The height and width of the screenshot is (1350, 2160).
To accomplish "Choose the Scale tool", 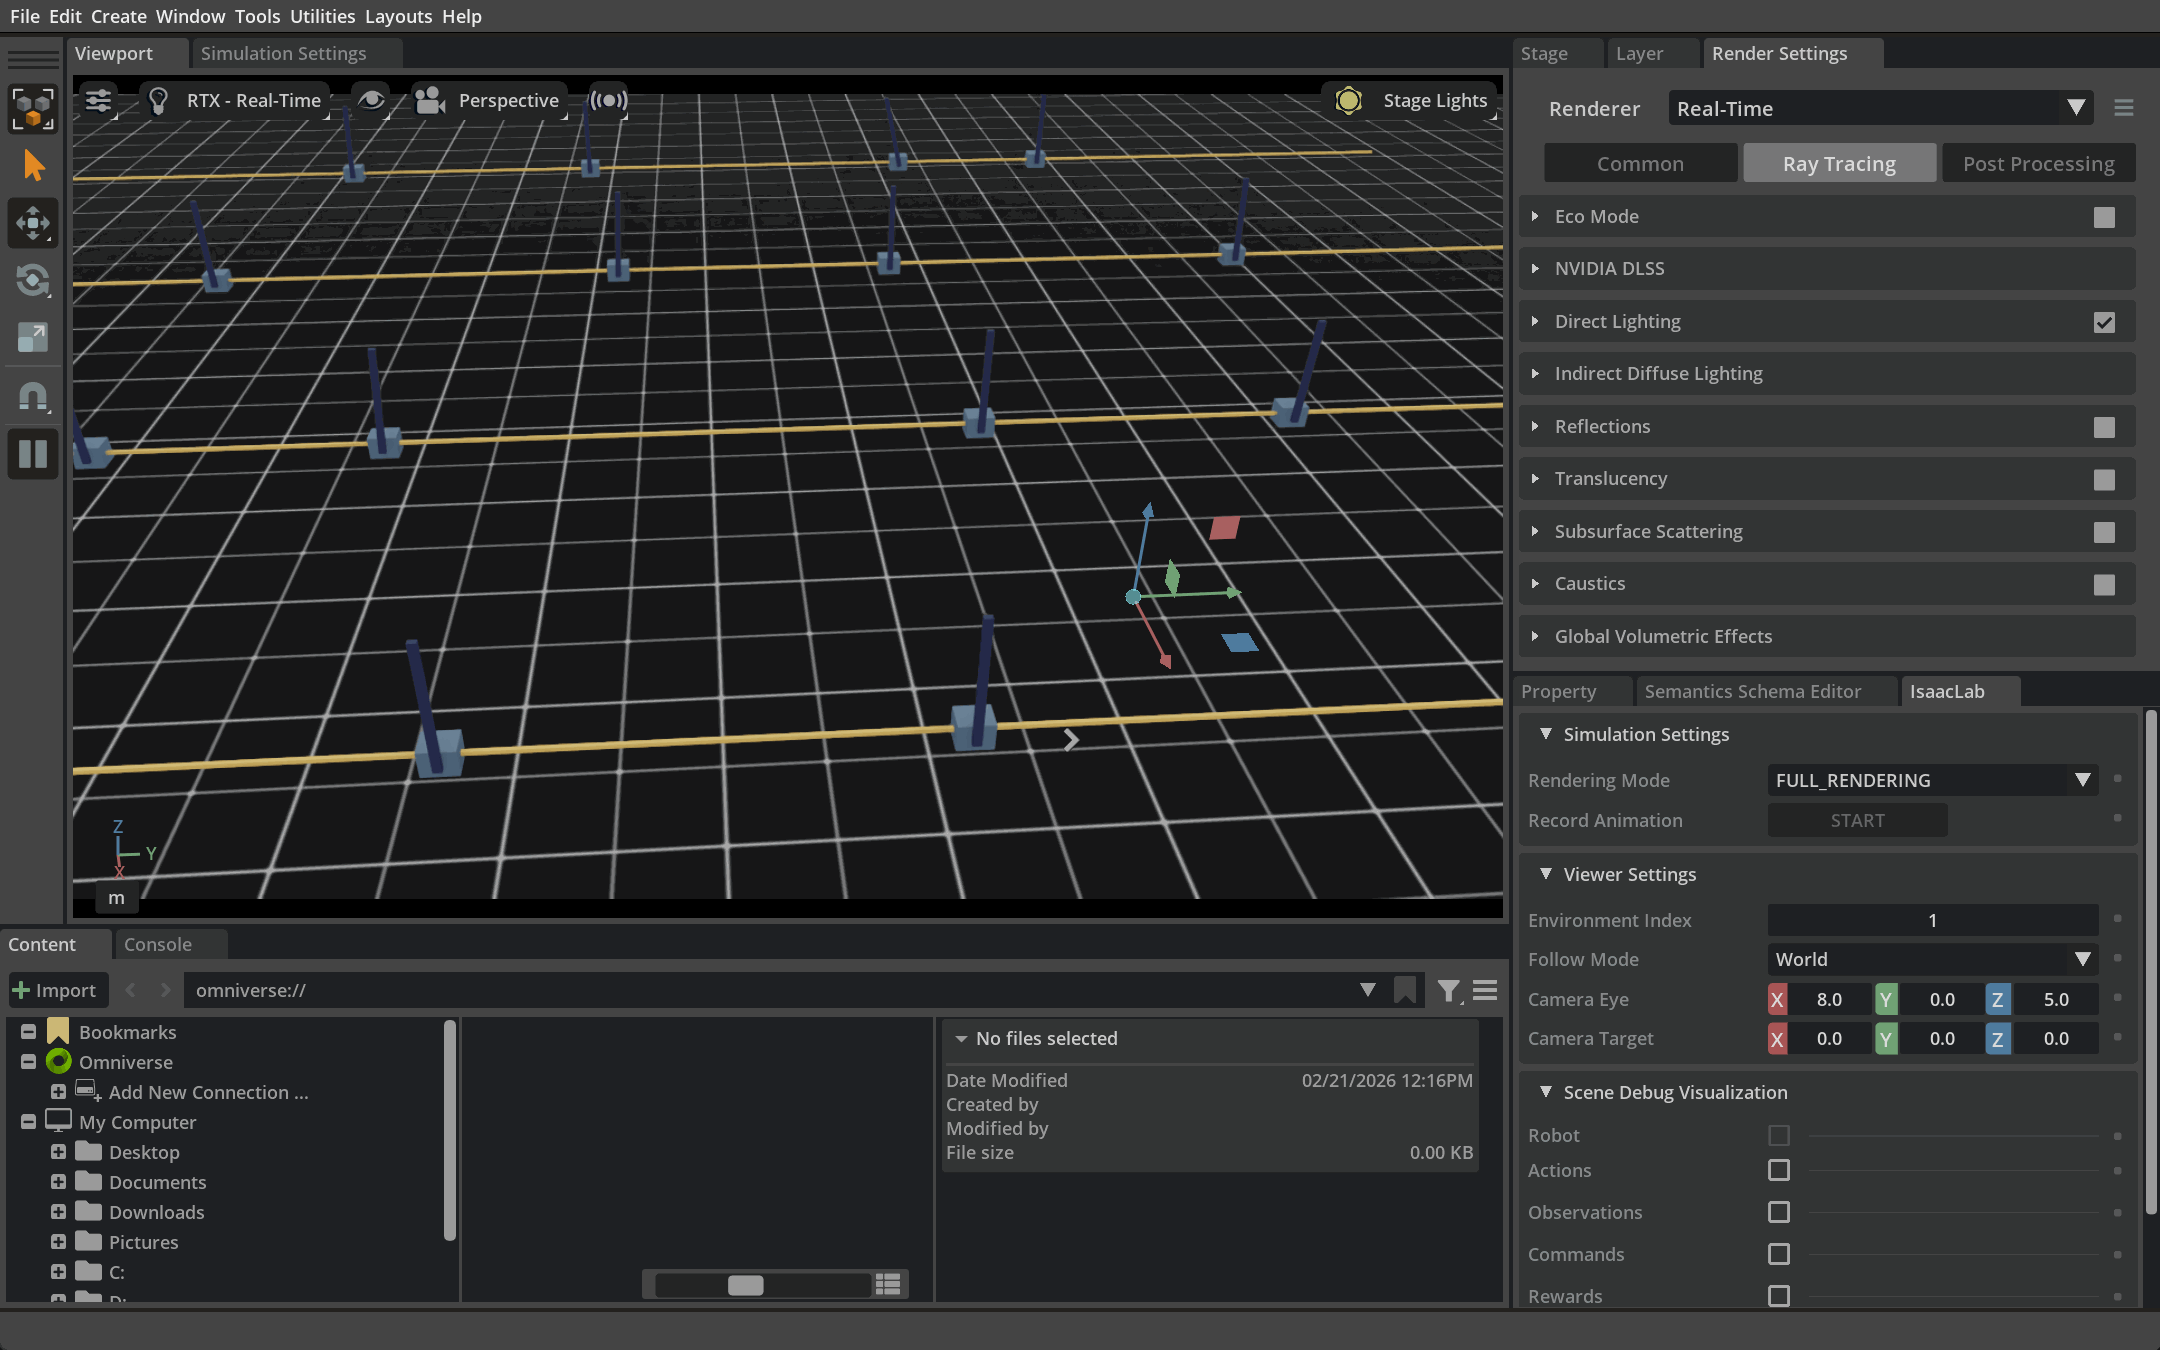I will (x=33, y=337).
